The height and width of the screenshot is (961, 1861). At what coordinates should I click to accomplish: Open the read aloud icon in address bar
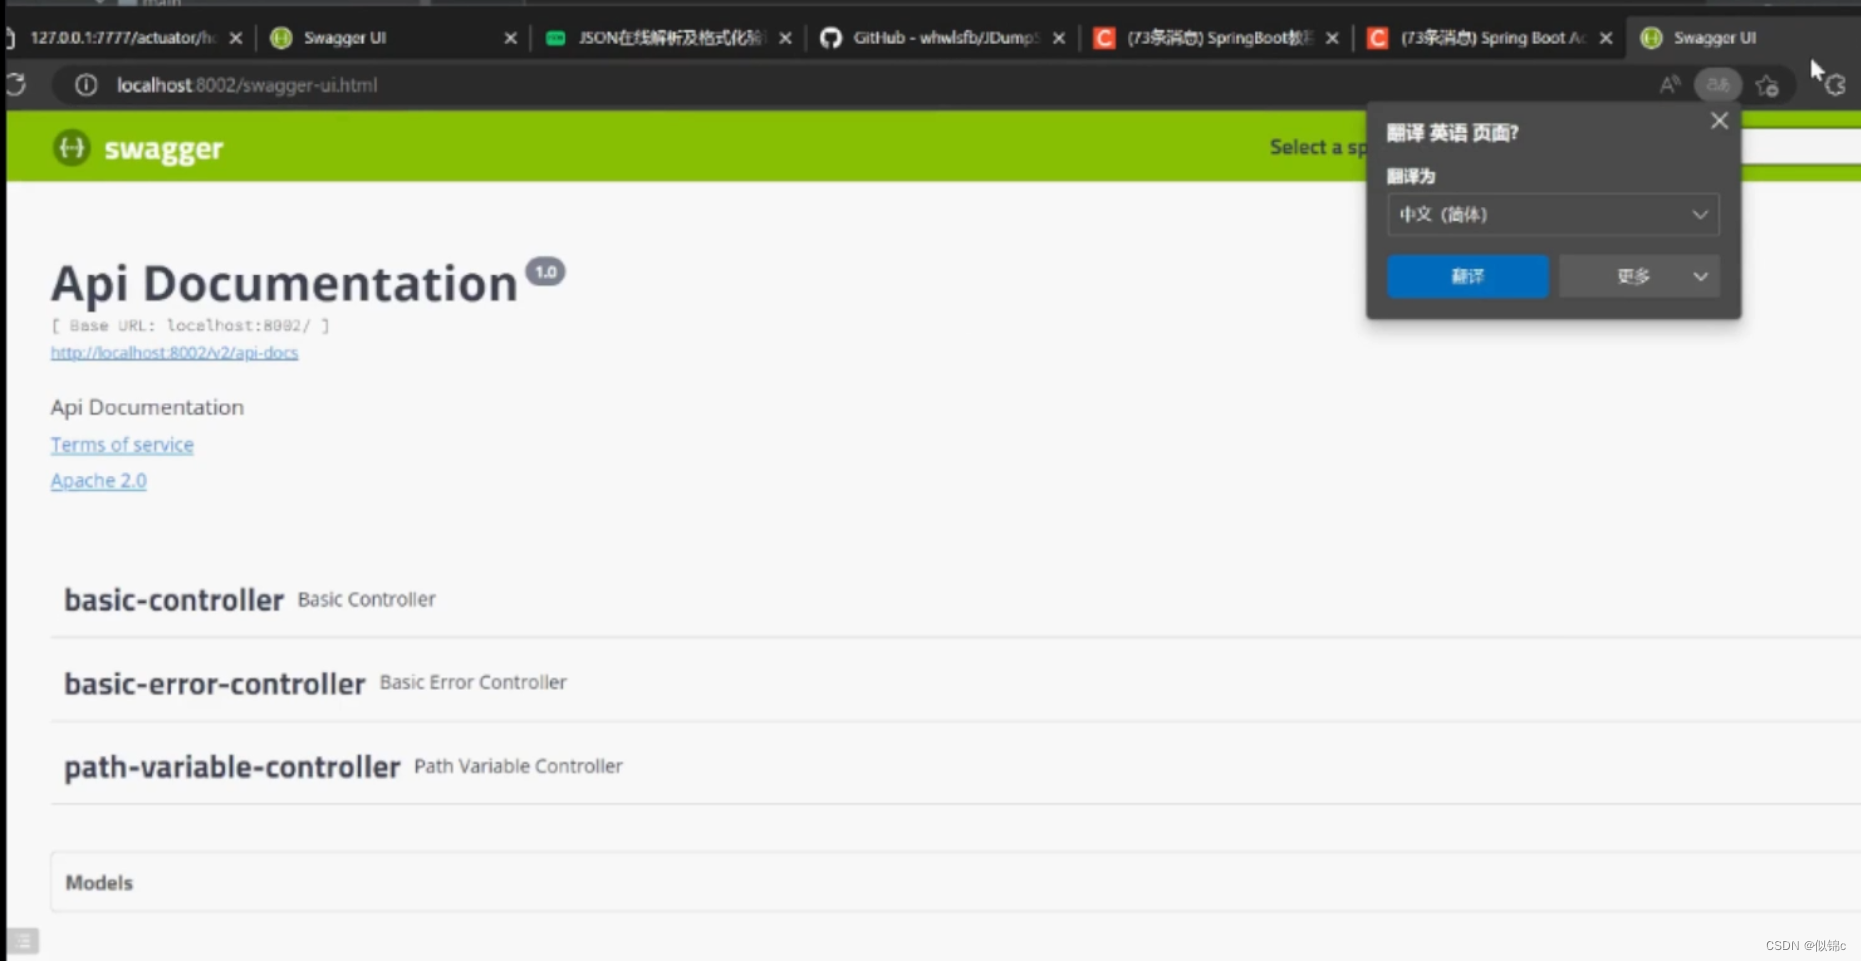point(1669,85)
